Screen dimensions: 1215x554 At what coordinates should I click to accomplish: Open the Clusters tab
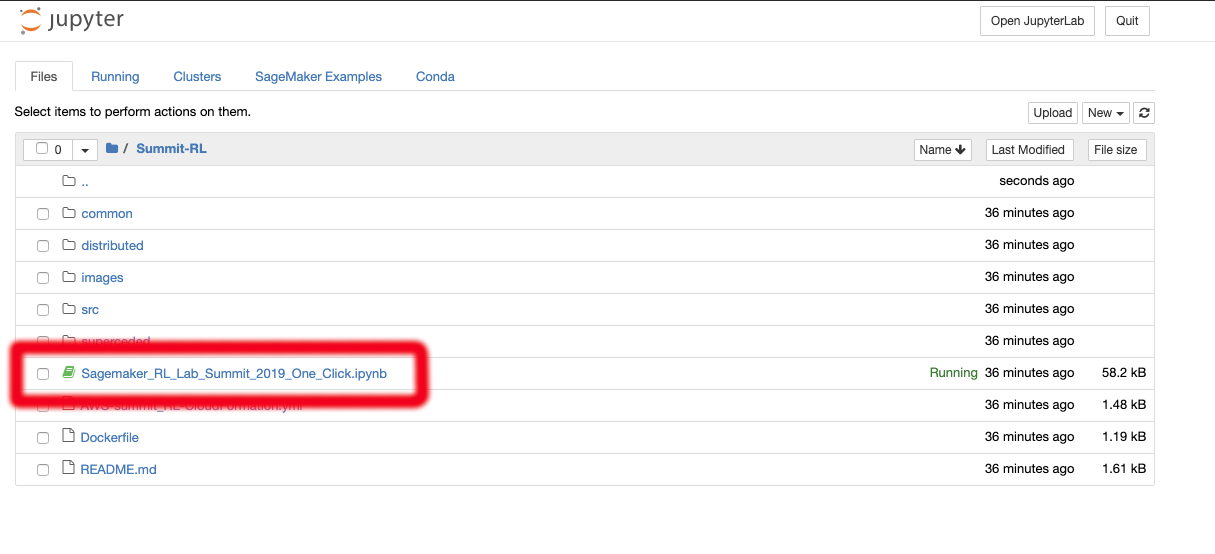[197, 76]
